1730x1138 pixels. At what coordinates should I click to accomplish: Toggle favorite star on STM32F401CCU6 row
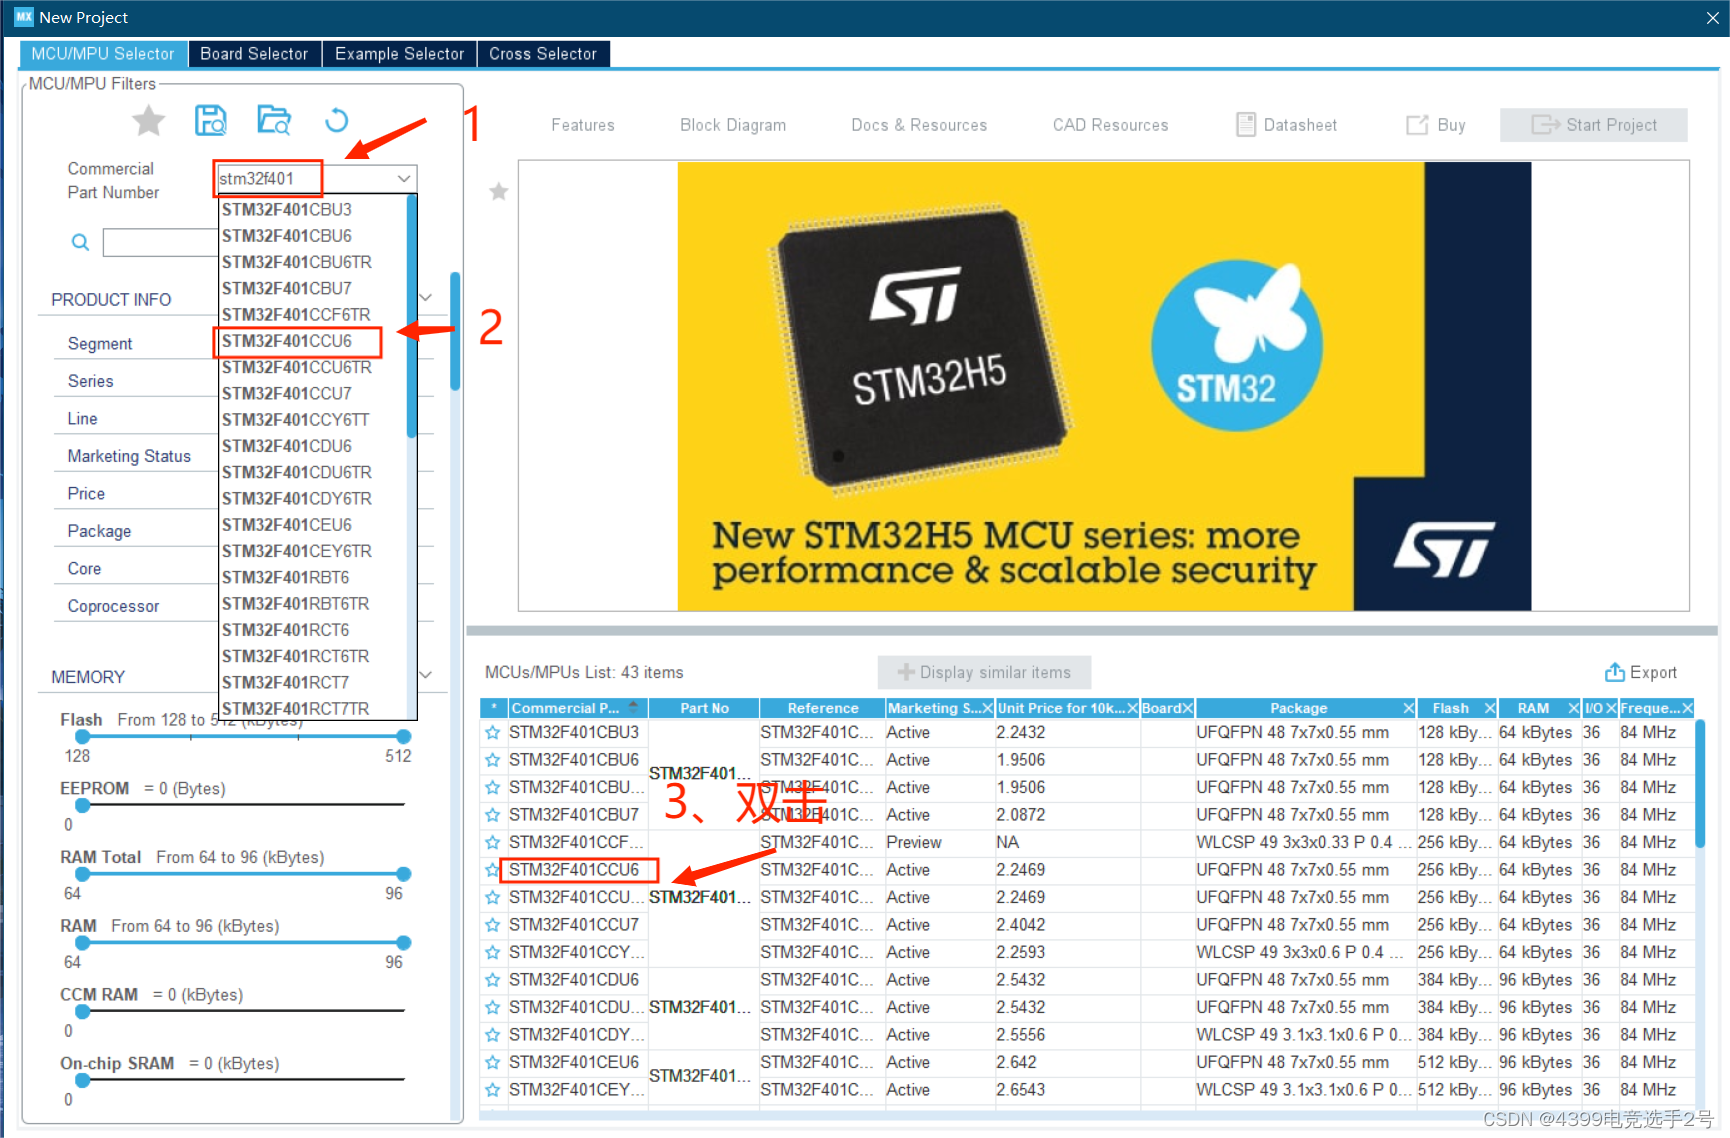(x=492, y=870)
